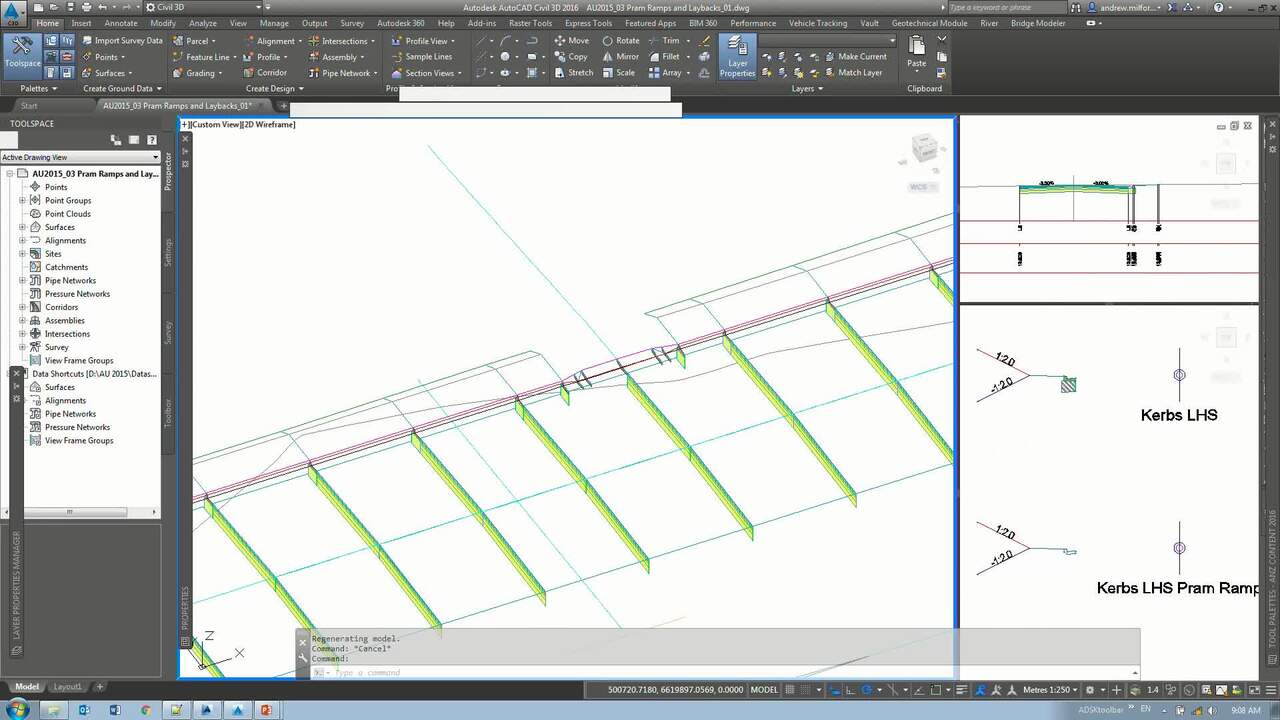Expand the Corridors node in Toolspace

[22, 307]
